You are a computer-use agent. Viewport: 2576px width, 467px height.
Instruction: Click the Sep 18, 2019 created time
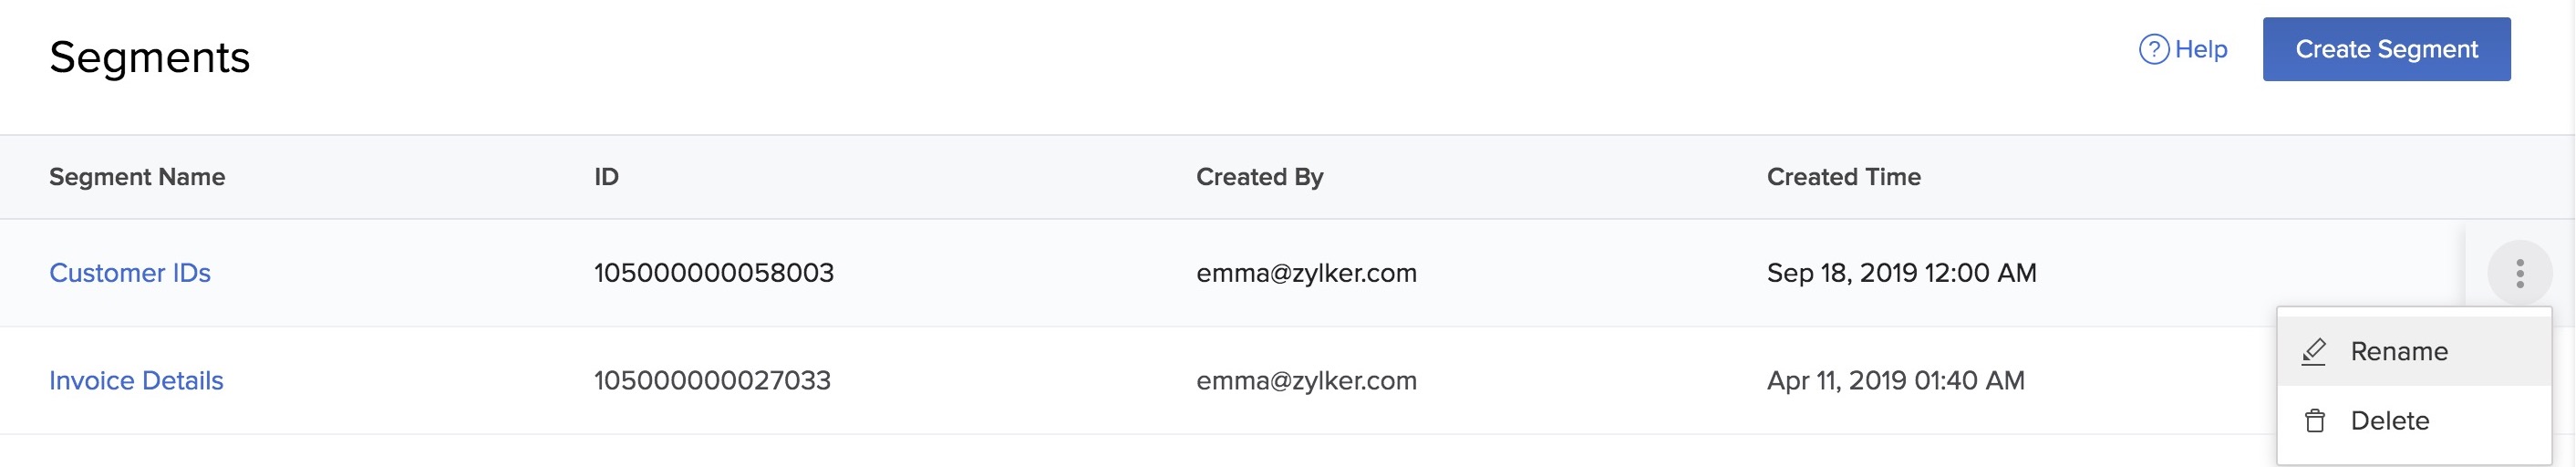1901,273
